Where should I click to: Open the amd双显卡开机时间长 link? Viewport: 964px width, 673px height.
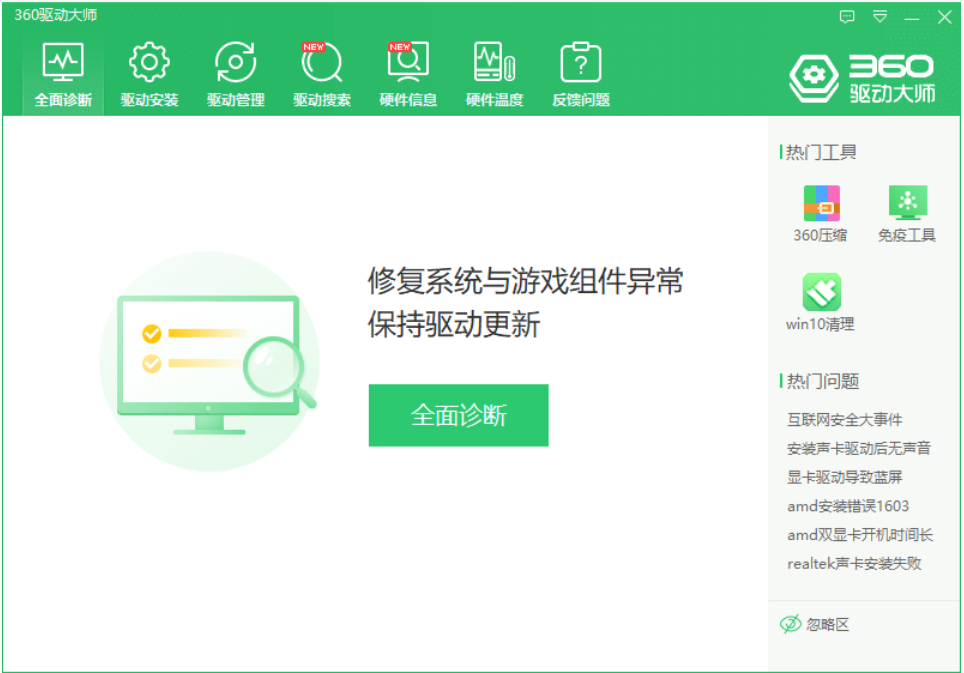[x=859, y=535]
